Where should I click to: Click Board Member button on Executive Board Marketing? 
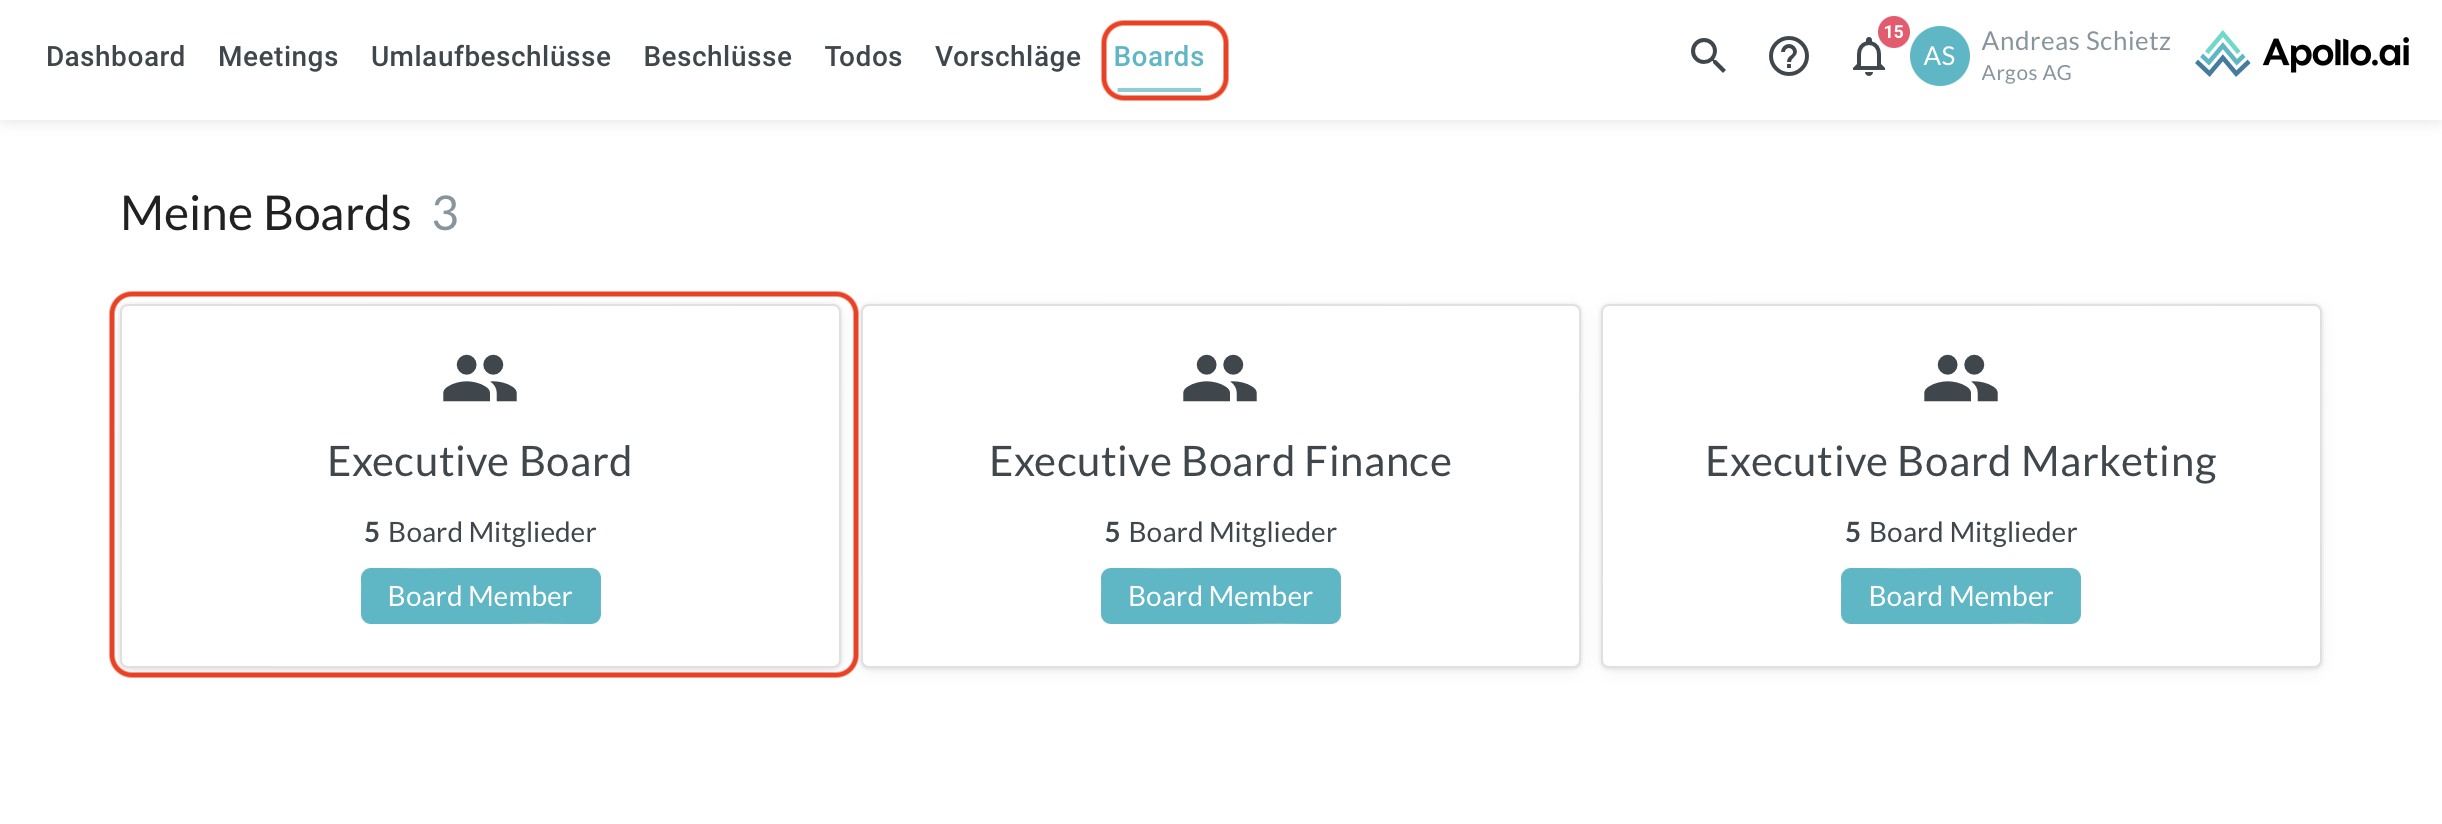tap(1960, 596)
